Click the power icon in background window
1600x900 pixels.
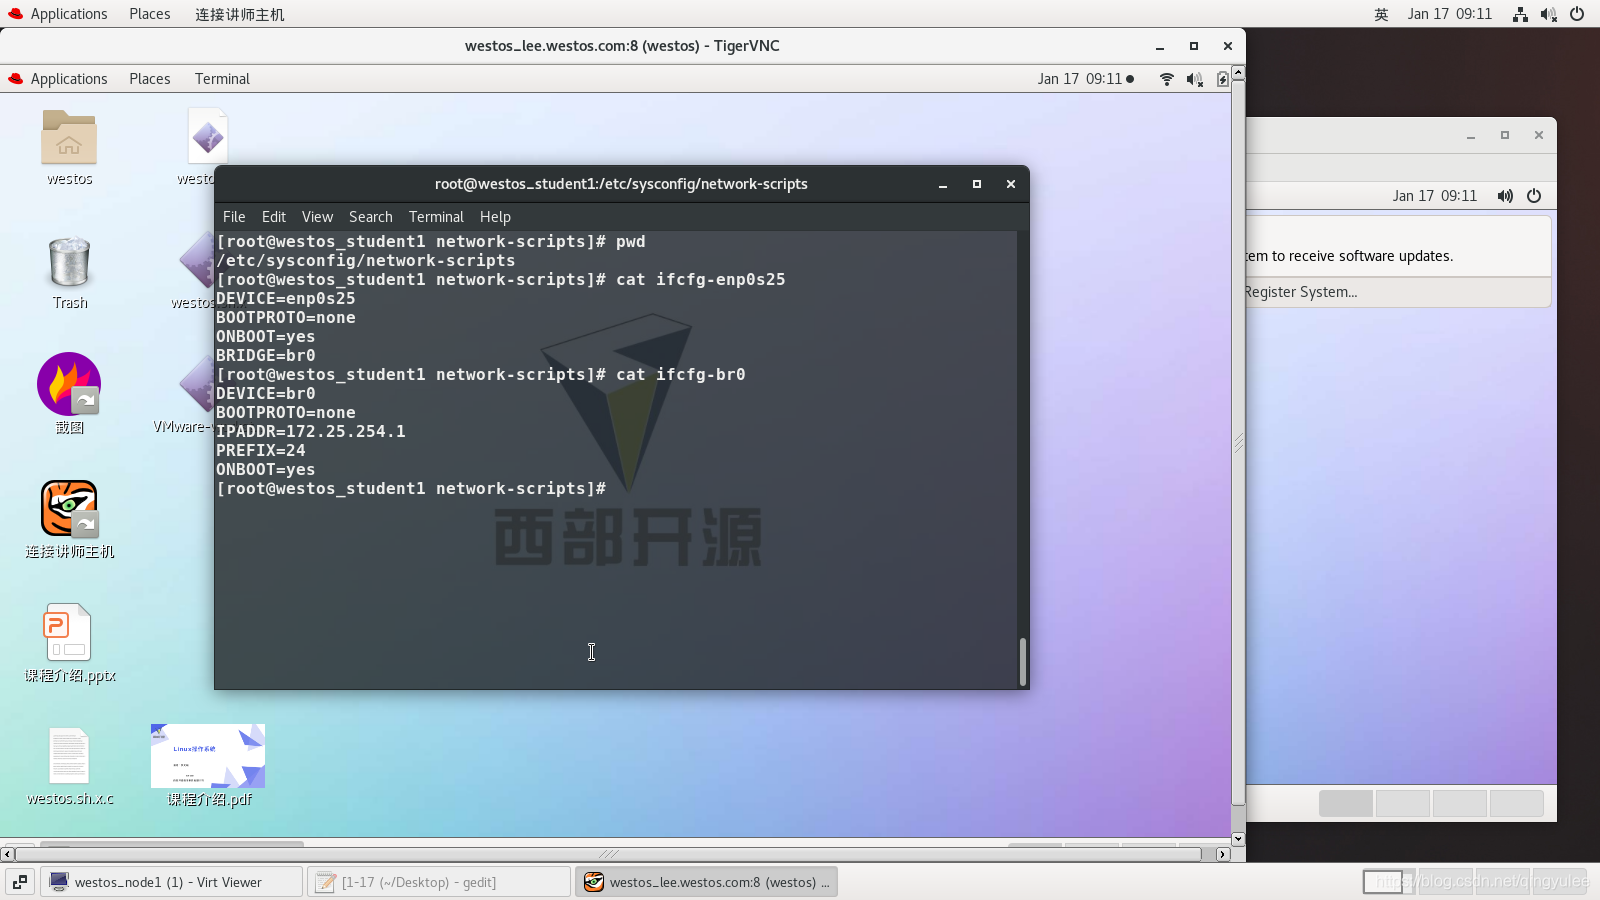[x=1534, y=196]
